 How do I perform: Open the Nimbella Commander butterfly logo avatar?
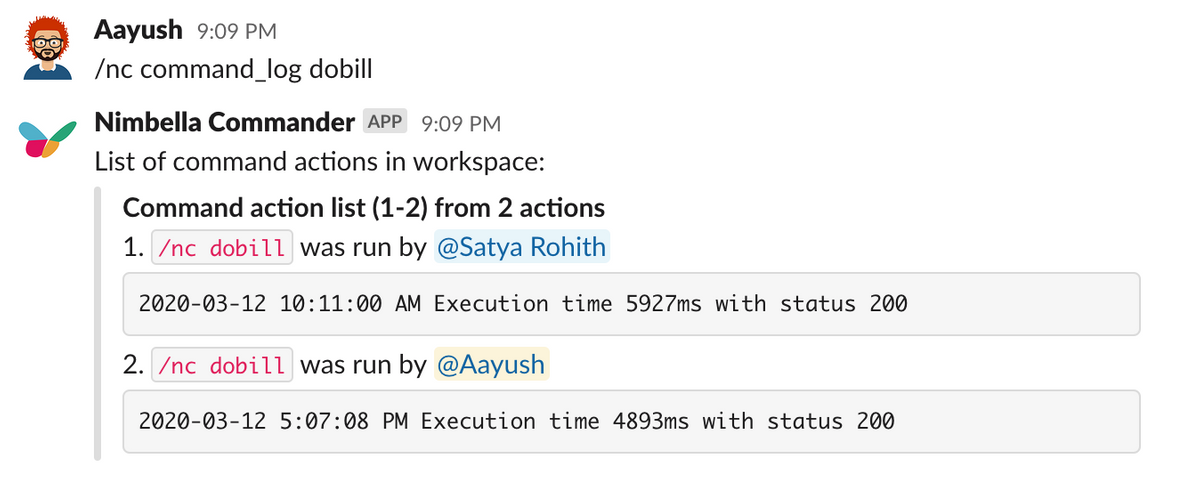coord(48,136)
